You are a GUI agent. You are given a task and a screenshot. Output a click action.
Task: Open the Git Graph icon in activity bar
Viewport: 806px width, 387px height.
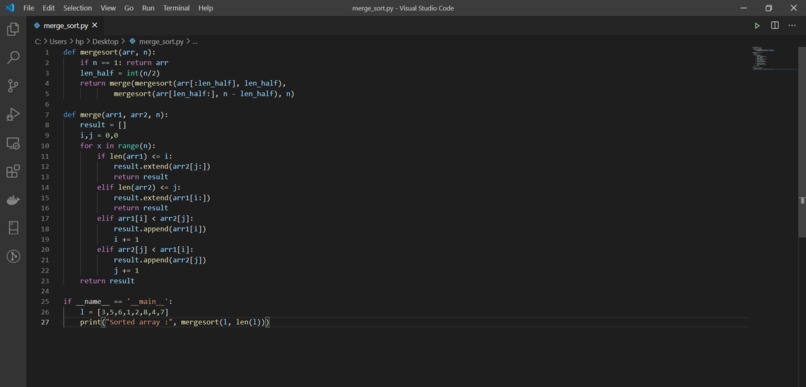coord(13,256)
